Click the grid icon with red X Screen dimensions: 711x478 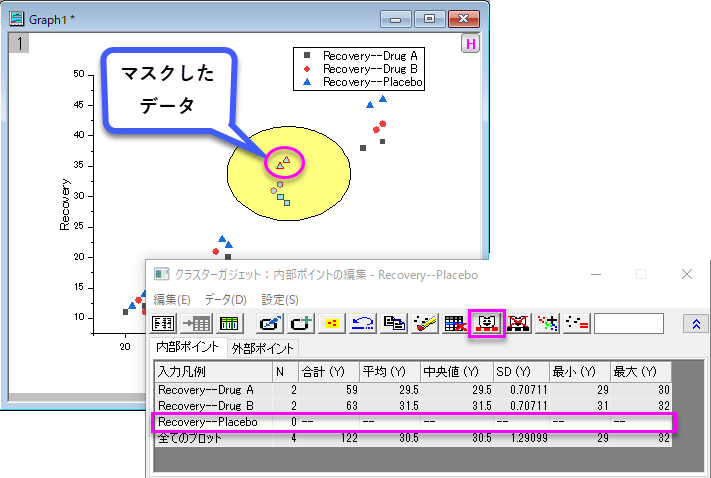pos(456,323)
